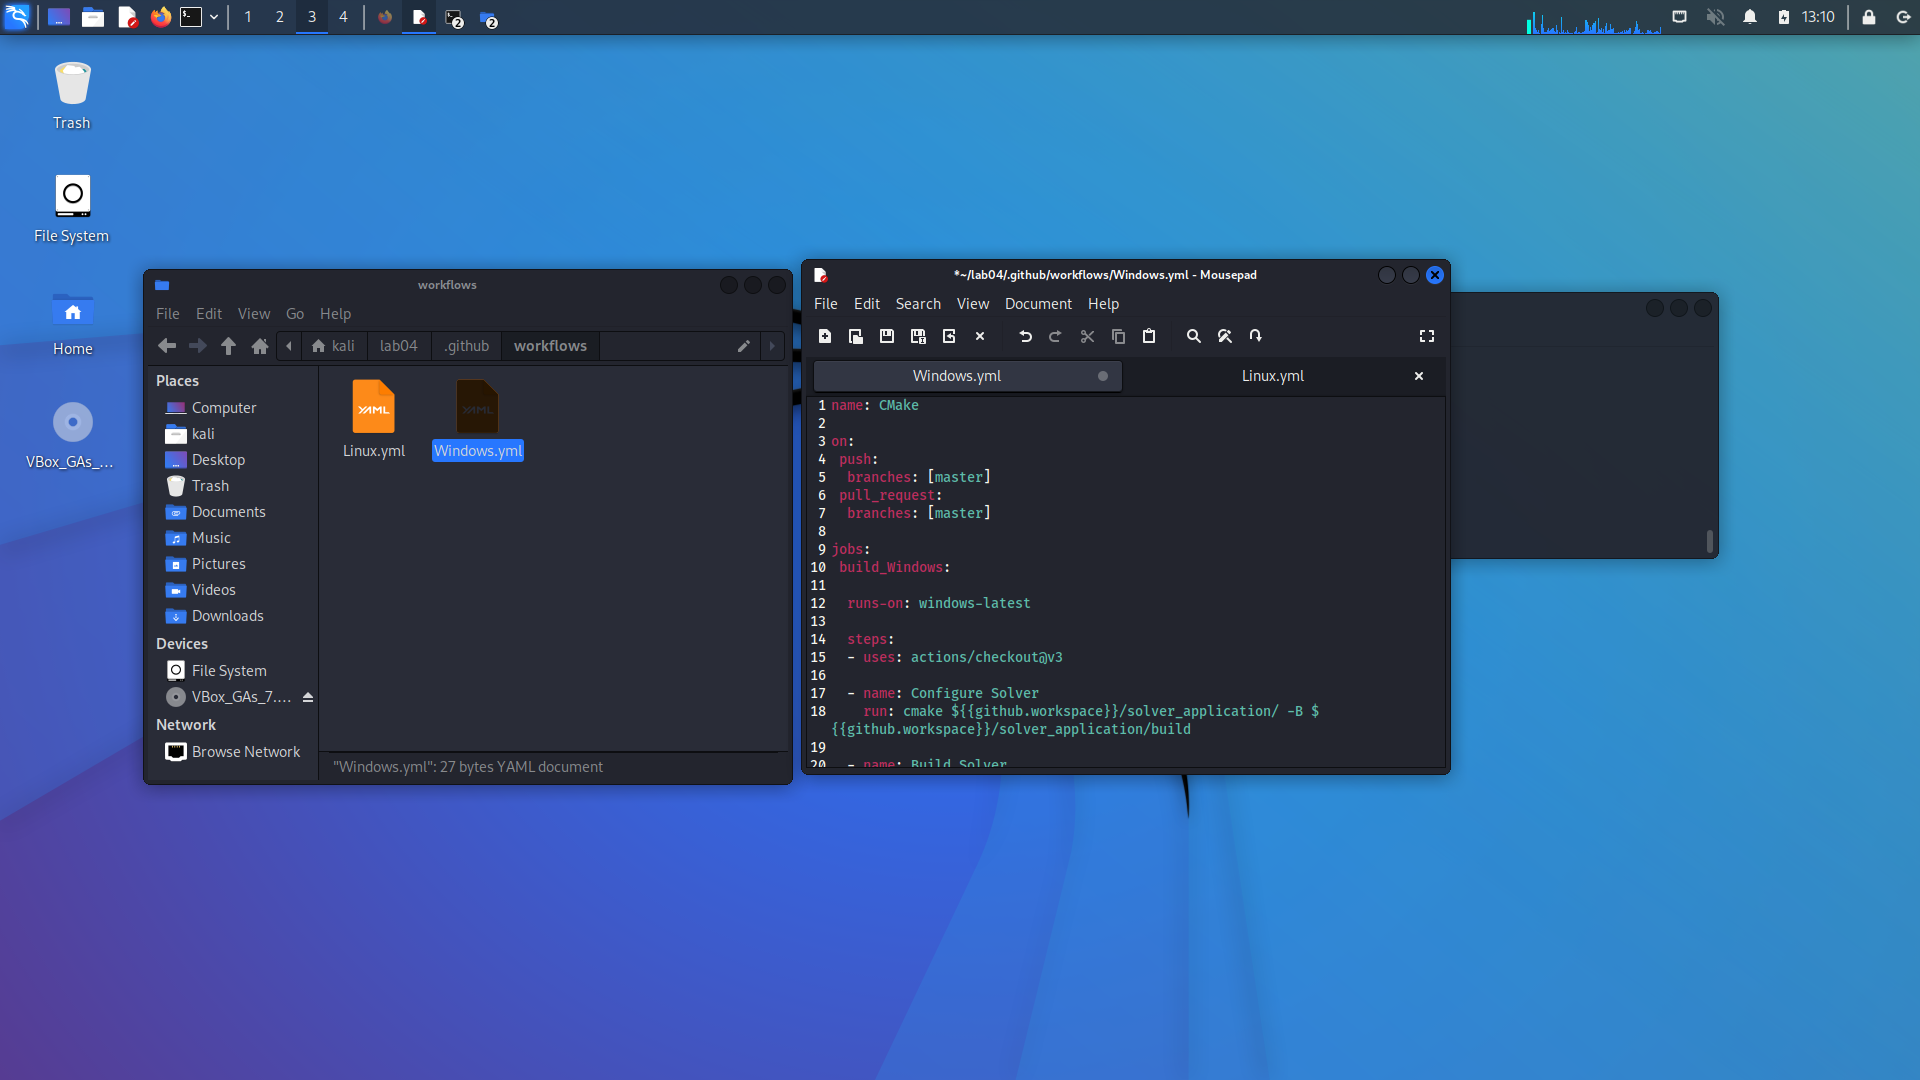Open Find and Replace in Mousepad
The height and width of the screenshot is (1080, 1920).
click(x=1224, y=336)
